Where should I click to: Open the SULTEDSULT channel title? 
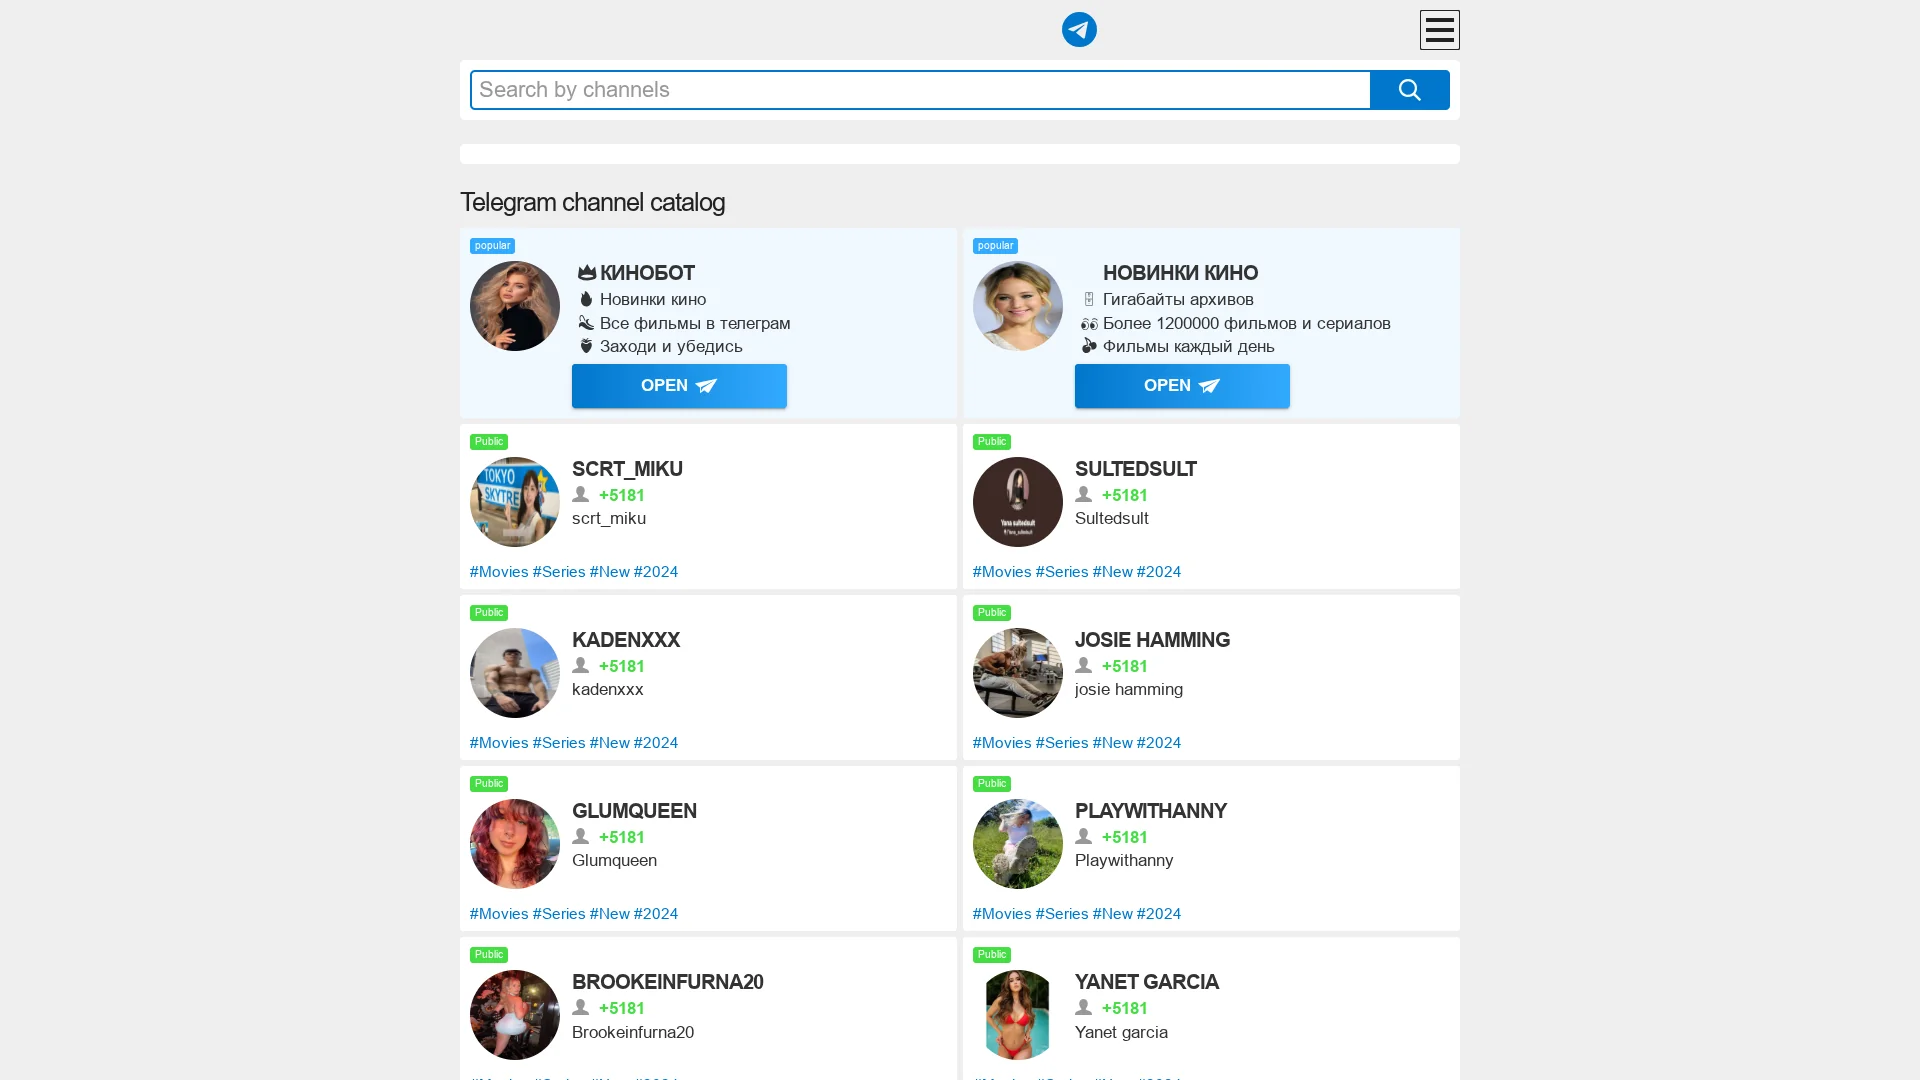pyautogui.click(x=1135, y=469)
